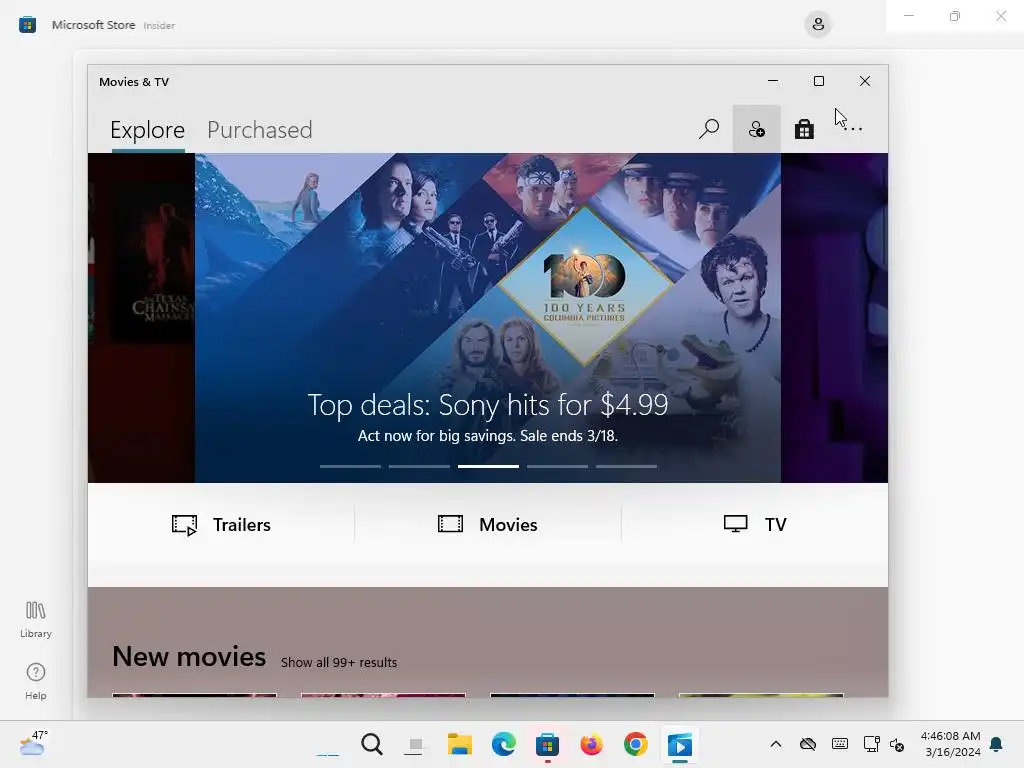Open the display network tray icon

(x=871, y=744)
